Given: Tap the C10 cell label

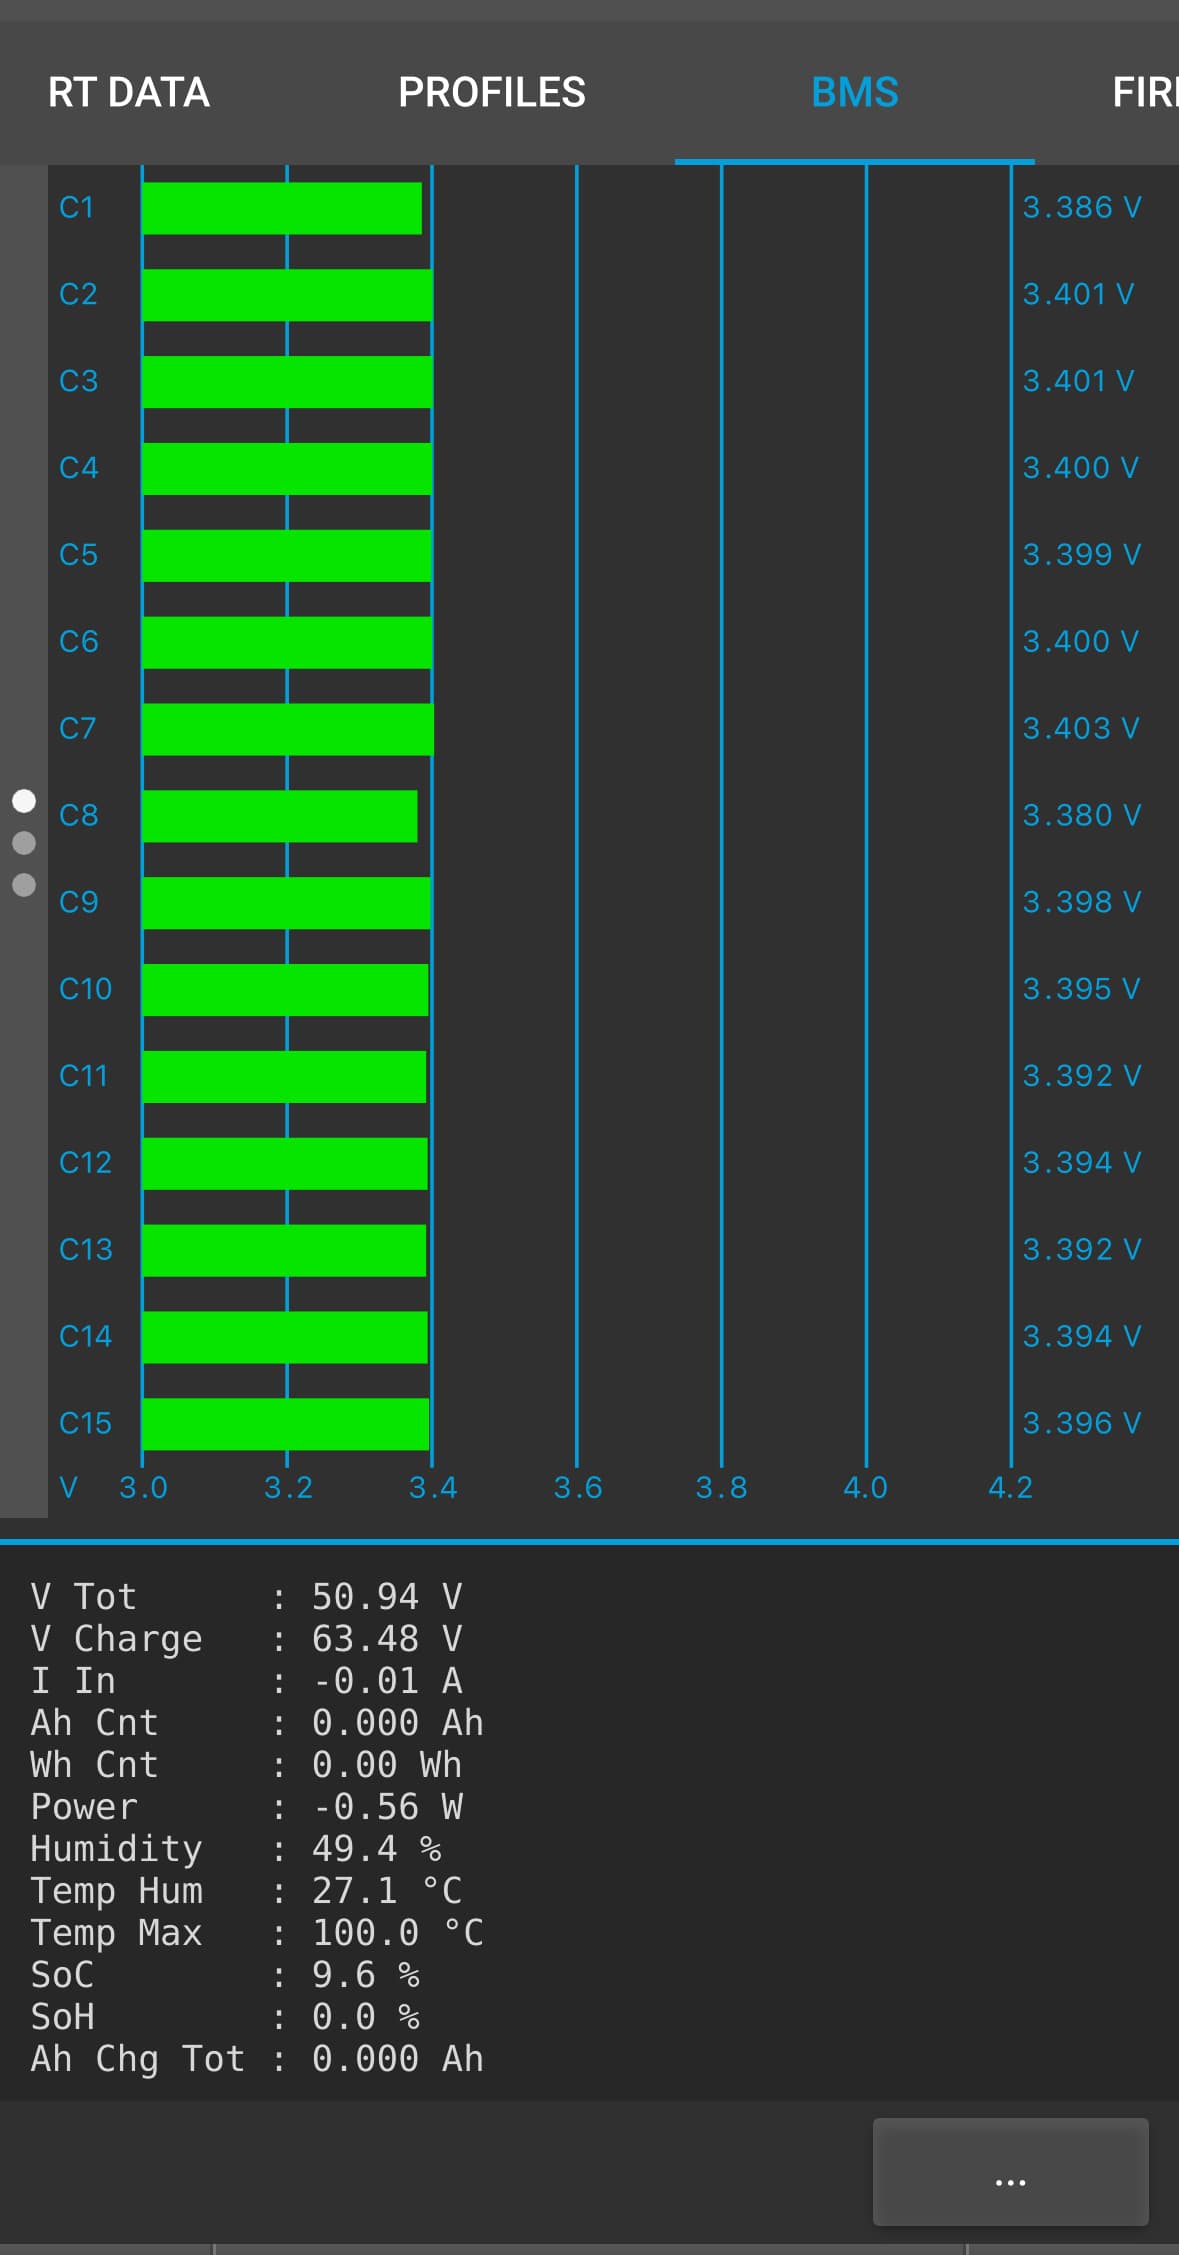Looking at the screenshot, I should (85, 989).
